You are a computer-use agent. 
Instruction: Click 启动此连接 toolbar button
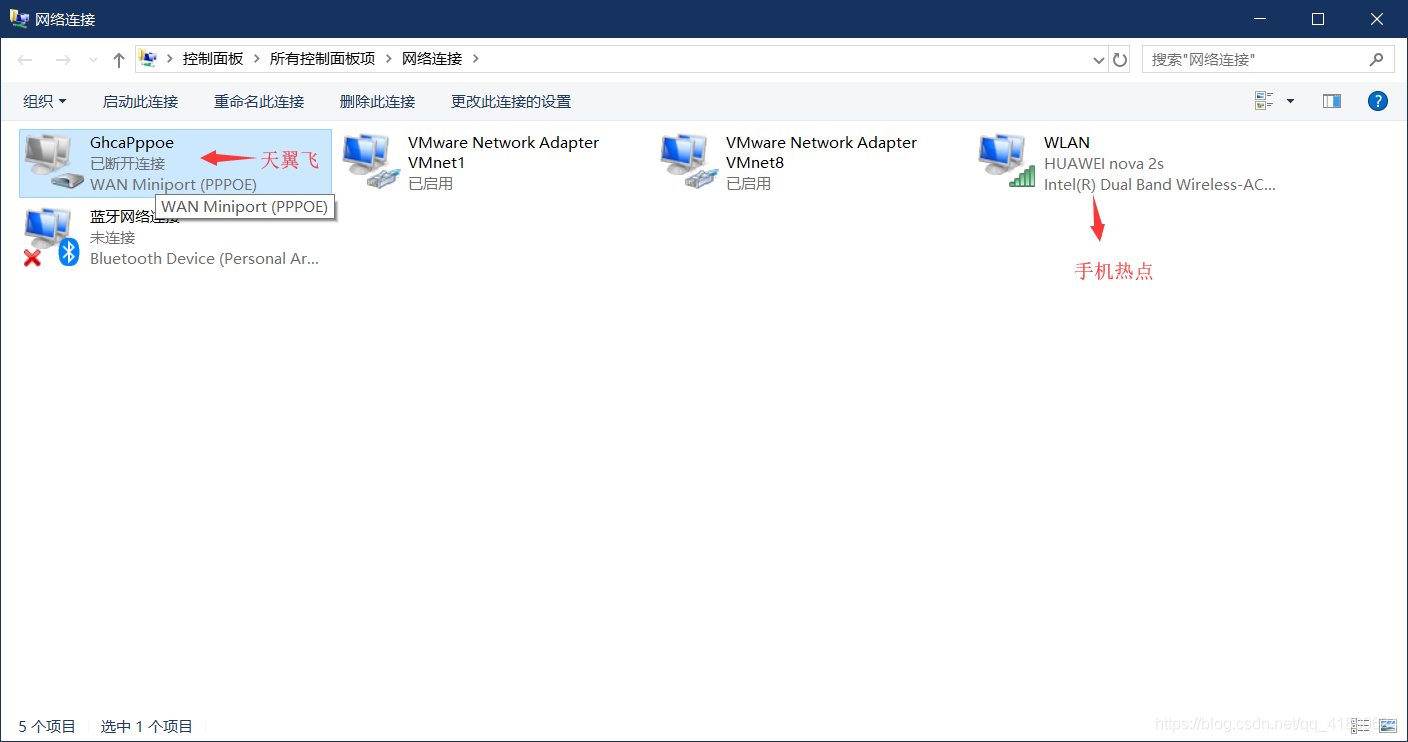(x=140, y=101)
